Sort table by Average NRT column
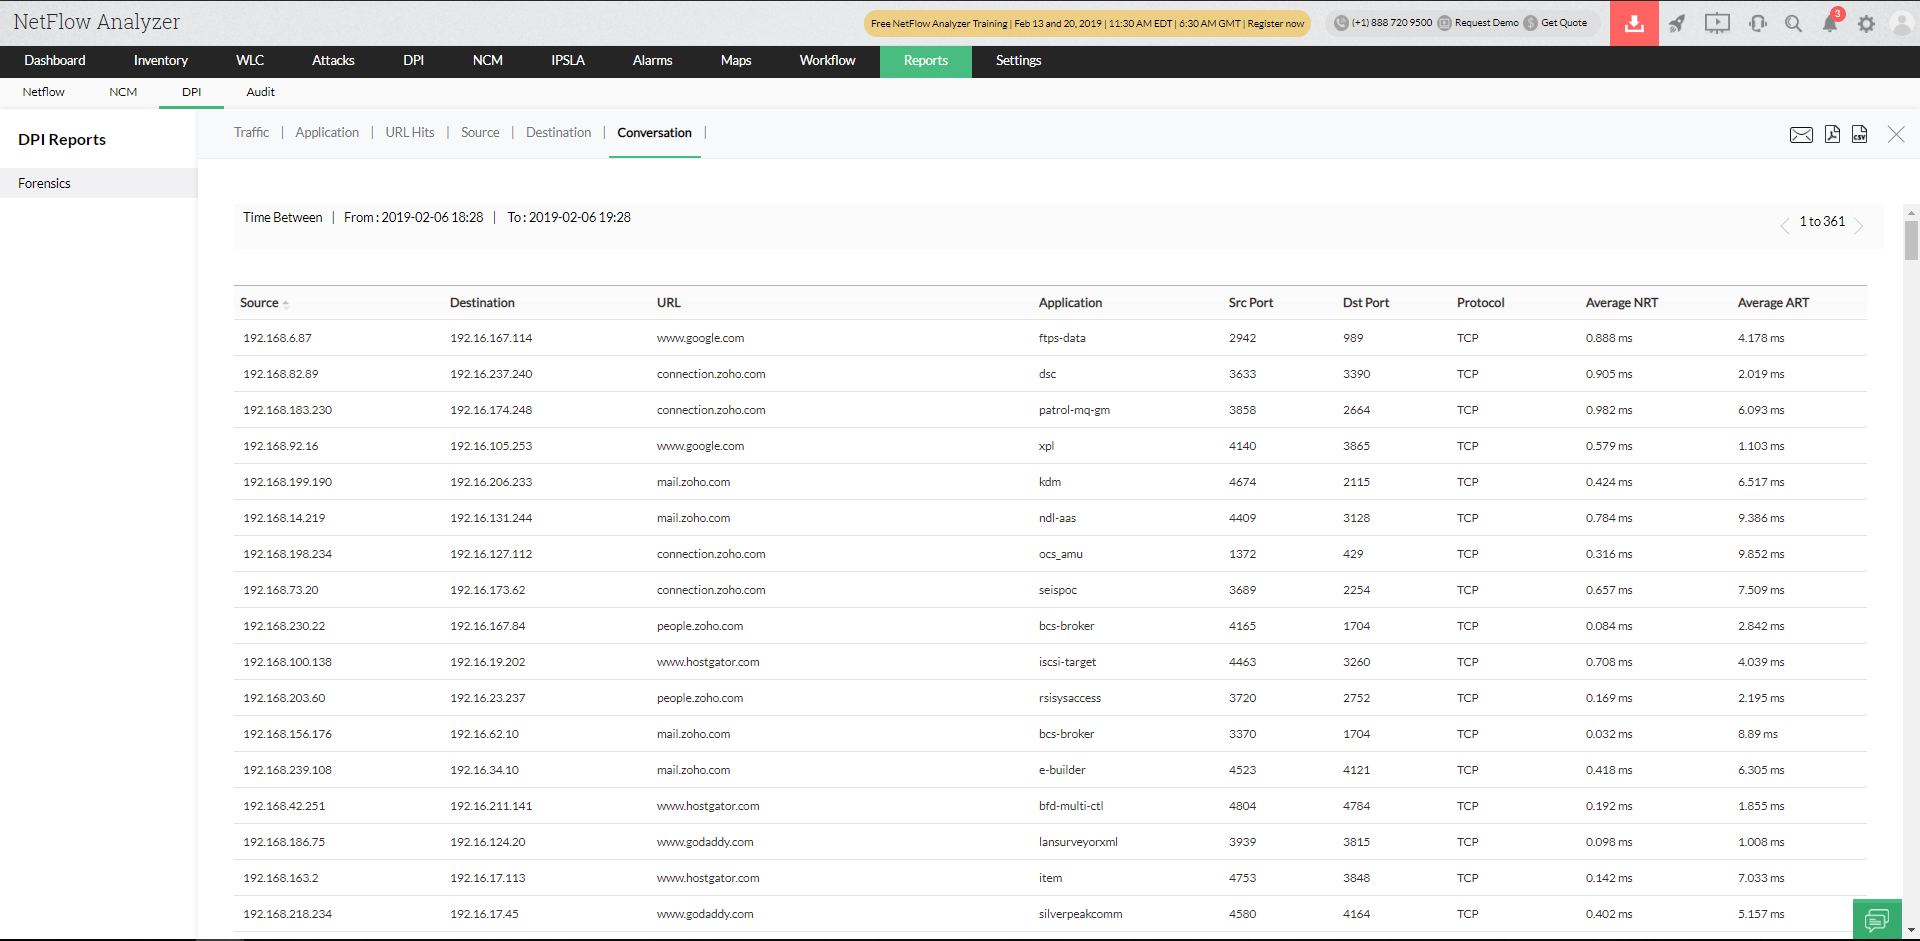This screenshot has height=941, width=1920. tap(1622, 303)
